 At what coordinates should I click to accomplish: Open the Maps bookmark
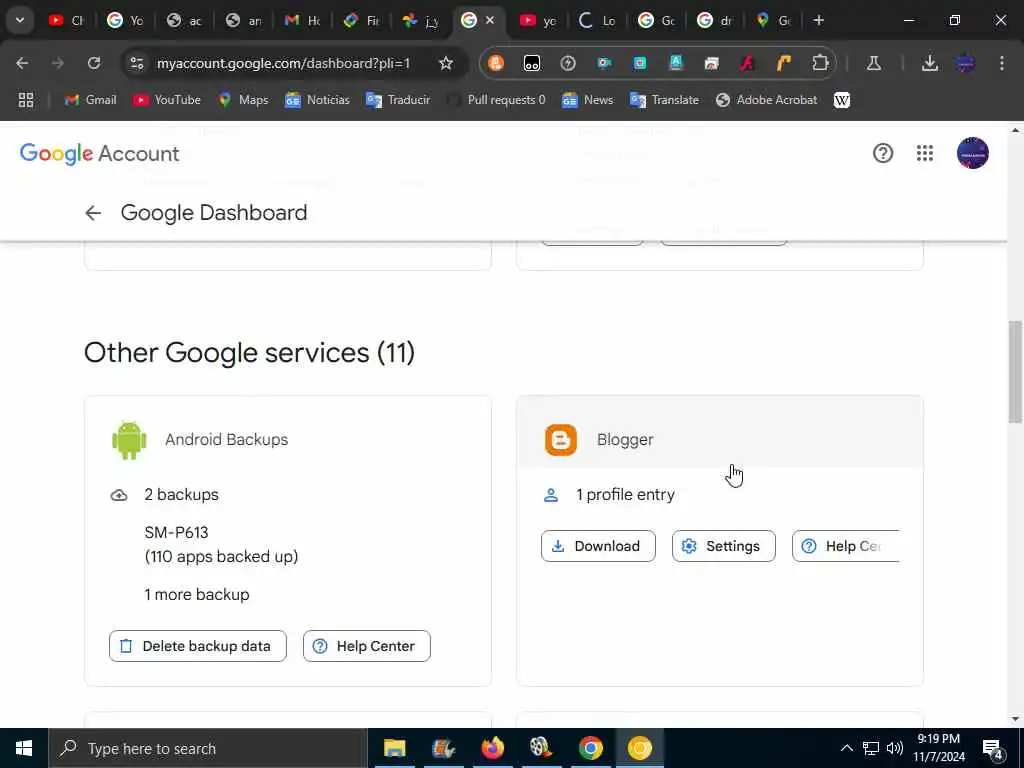pyautogui.click(x=244, y=100)
